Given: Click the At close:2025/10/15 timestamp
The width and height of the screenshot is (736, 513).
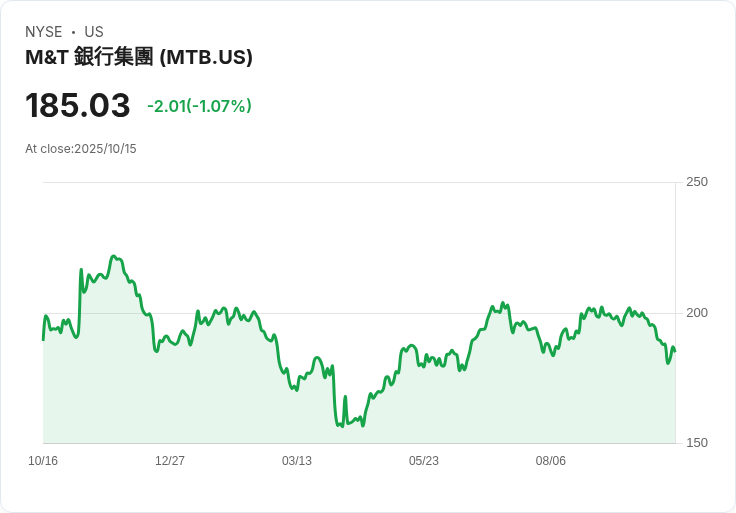Looking at the screenshot, I should tap(81, 149).
